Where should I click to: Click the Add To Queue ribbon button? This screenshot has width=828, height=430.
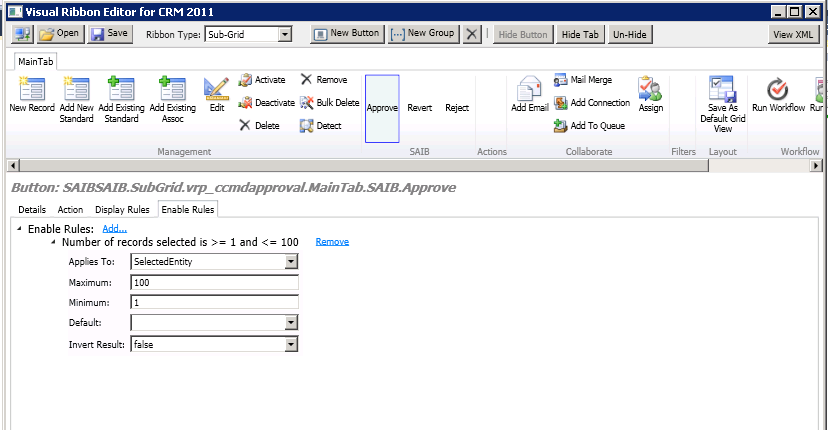coord(589,125)
